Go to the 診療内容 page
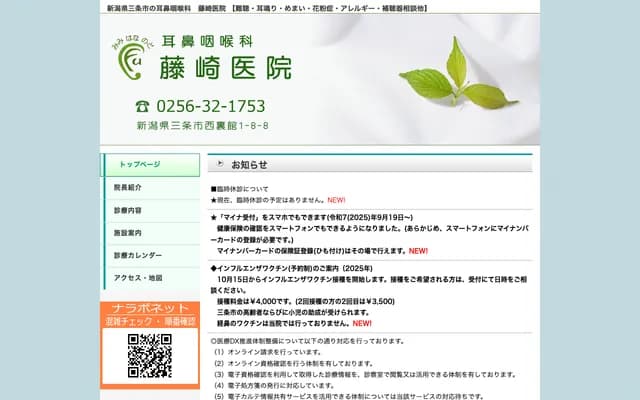This screenshot has width=640, height=400. 150,210
